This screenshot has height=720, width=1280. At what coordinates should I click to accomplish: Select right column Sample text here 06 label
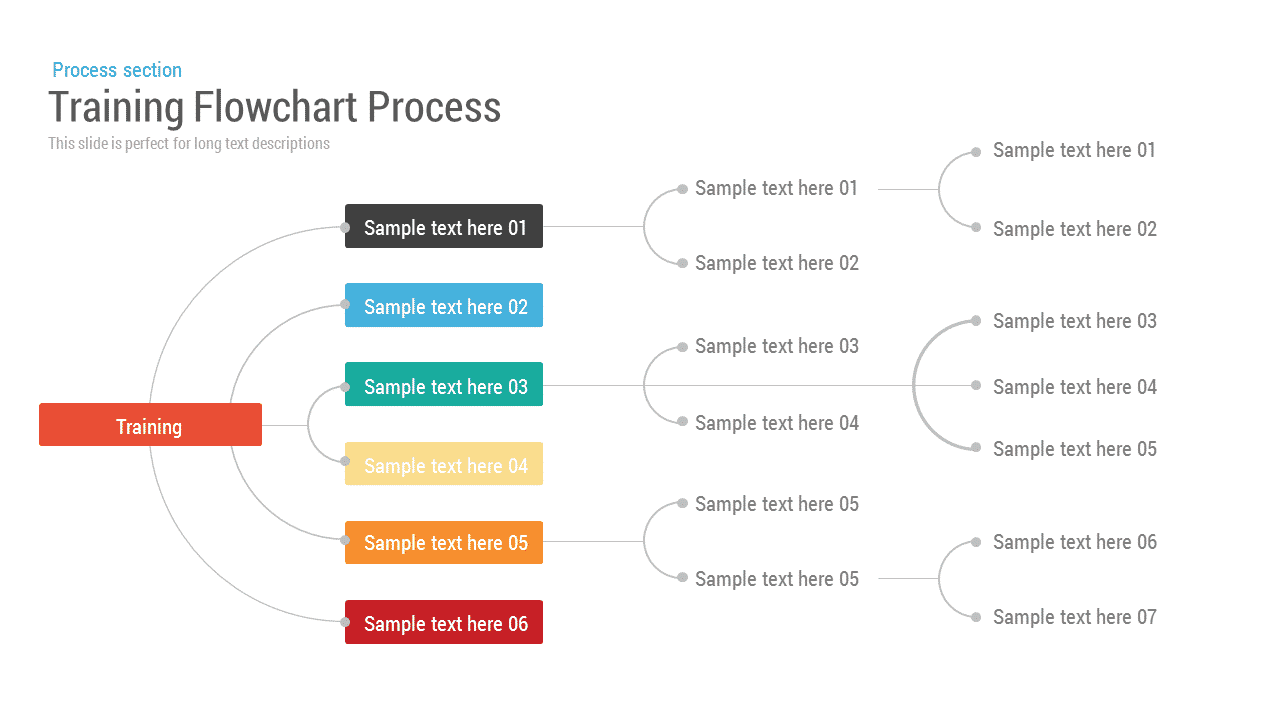pos(1074,542)
